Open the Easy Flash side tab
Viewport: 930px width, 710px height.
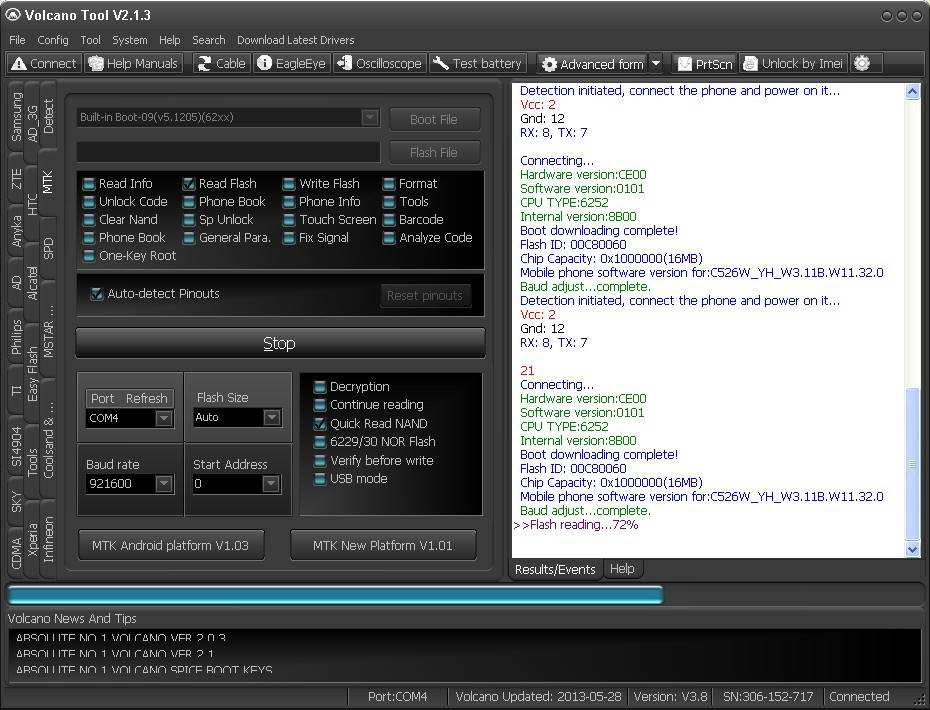point(32,374)
